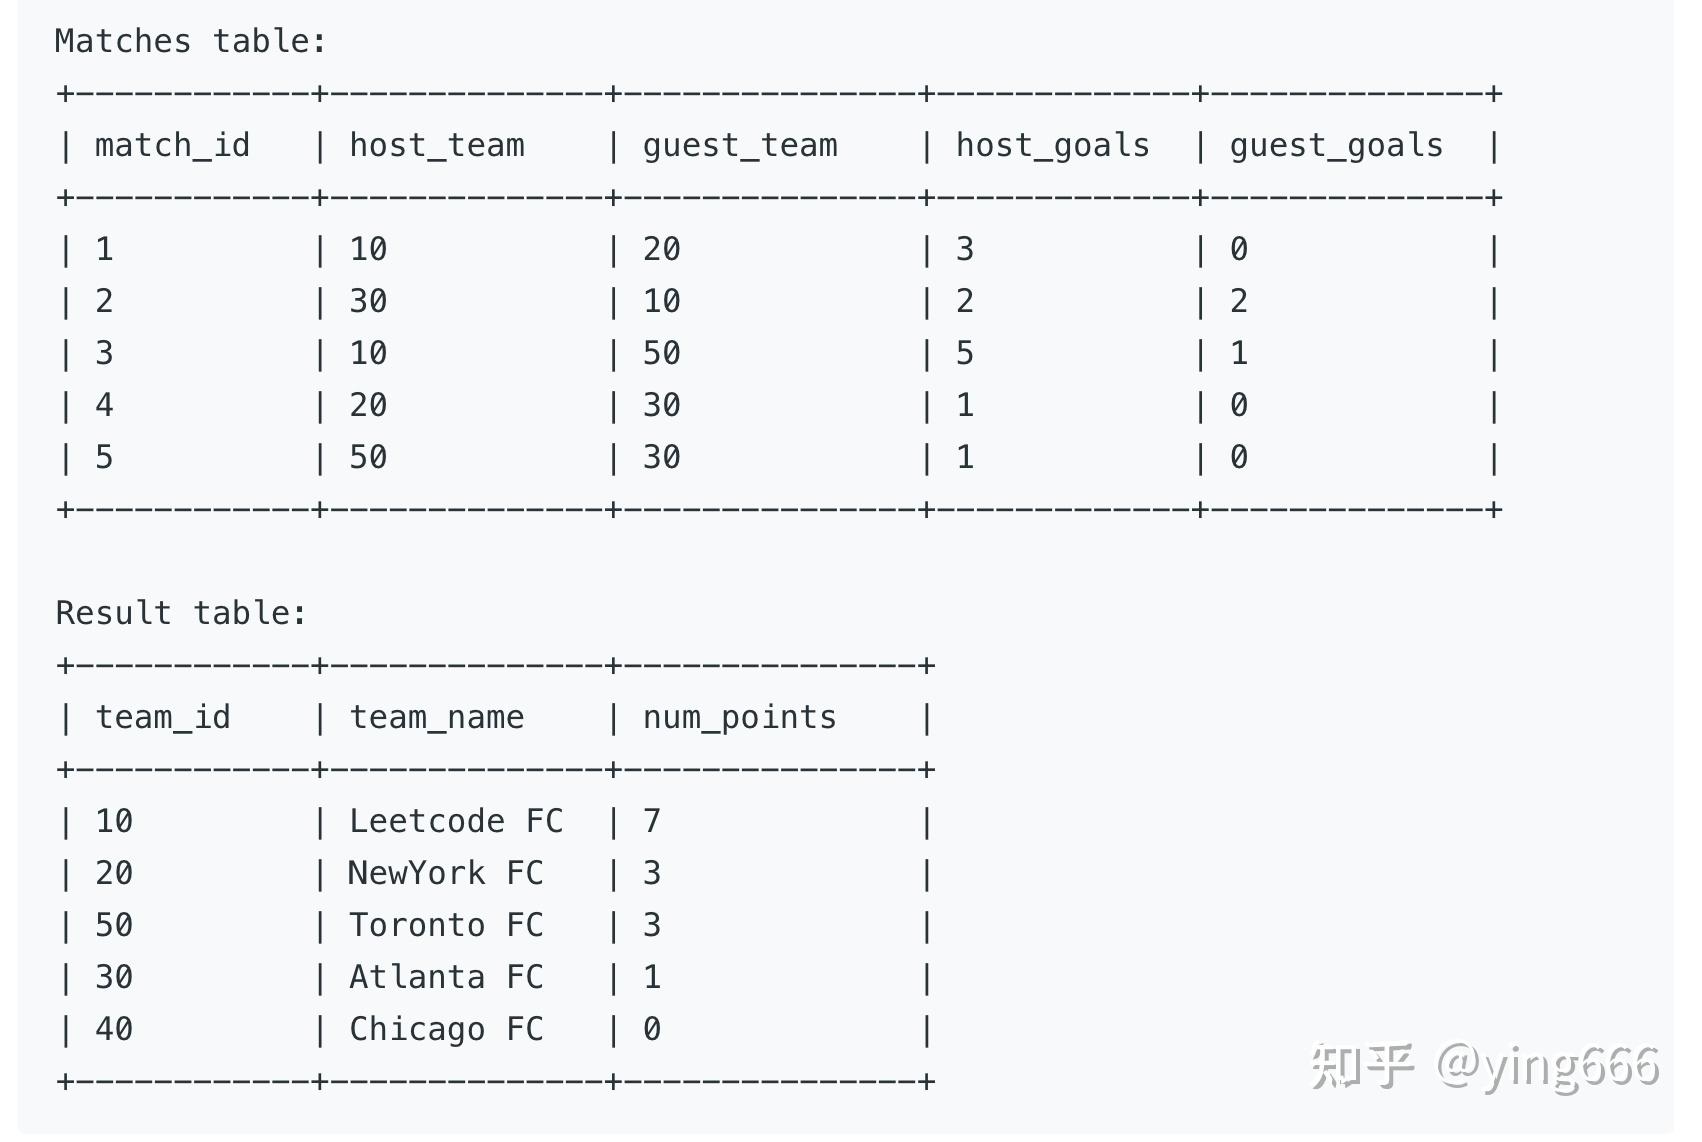
Task: Select the guest_team column header
Action: pos(740,146)
